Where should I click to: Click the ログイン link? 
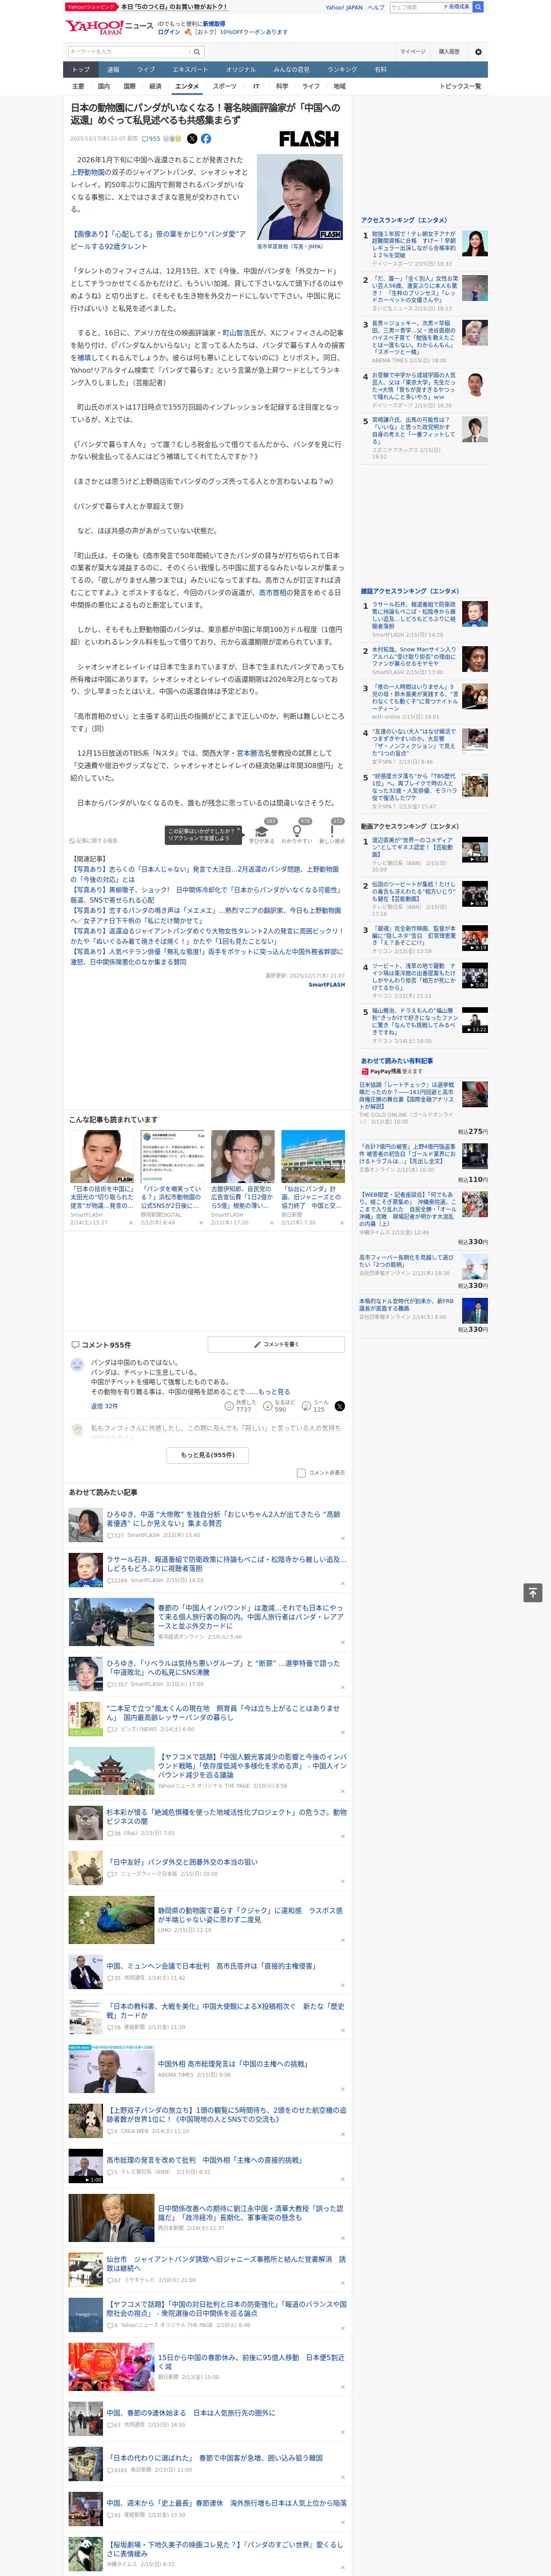pyautogui.click(x=169, y=32)
